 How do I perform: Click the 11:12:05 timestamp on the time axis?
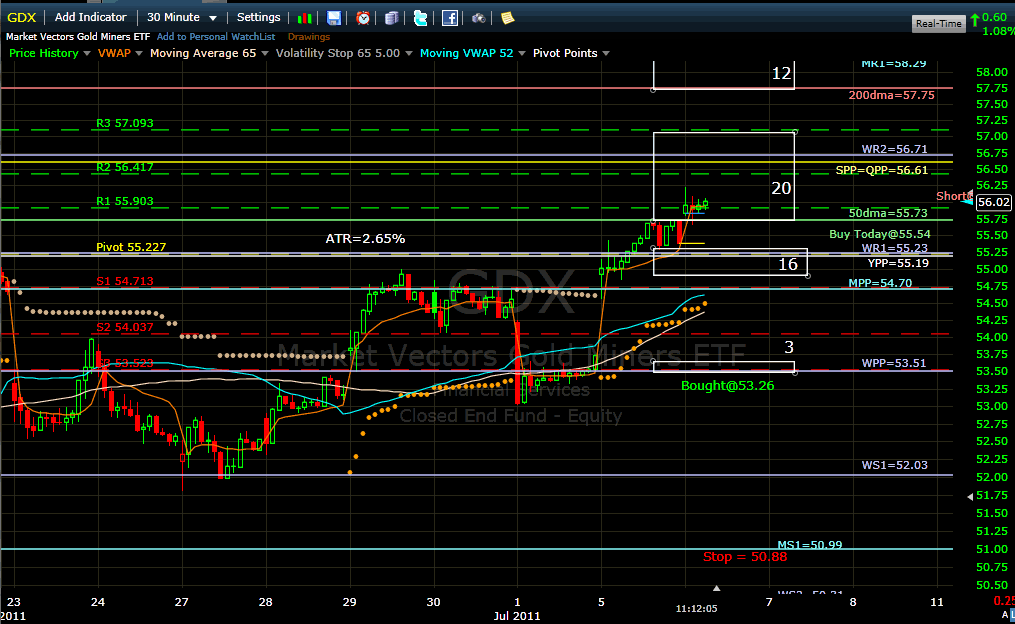697,608
